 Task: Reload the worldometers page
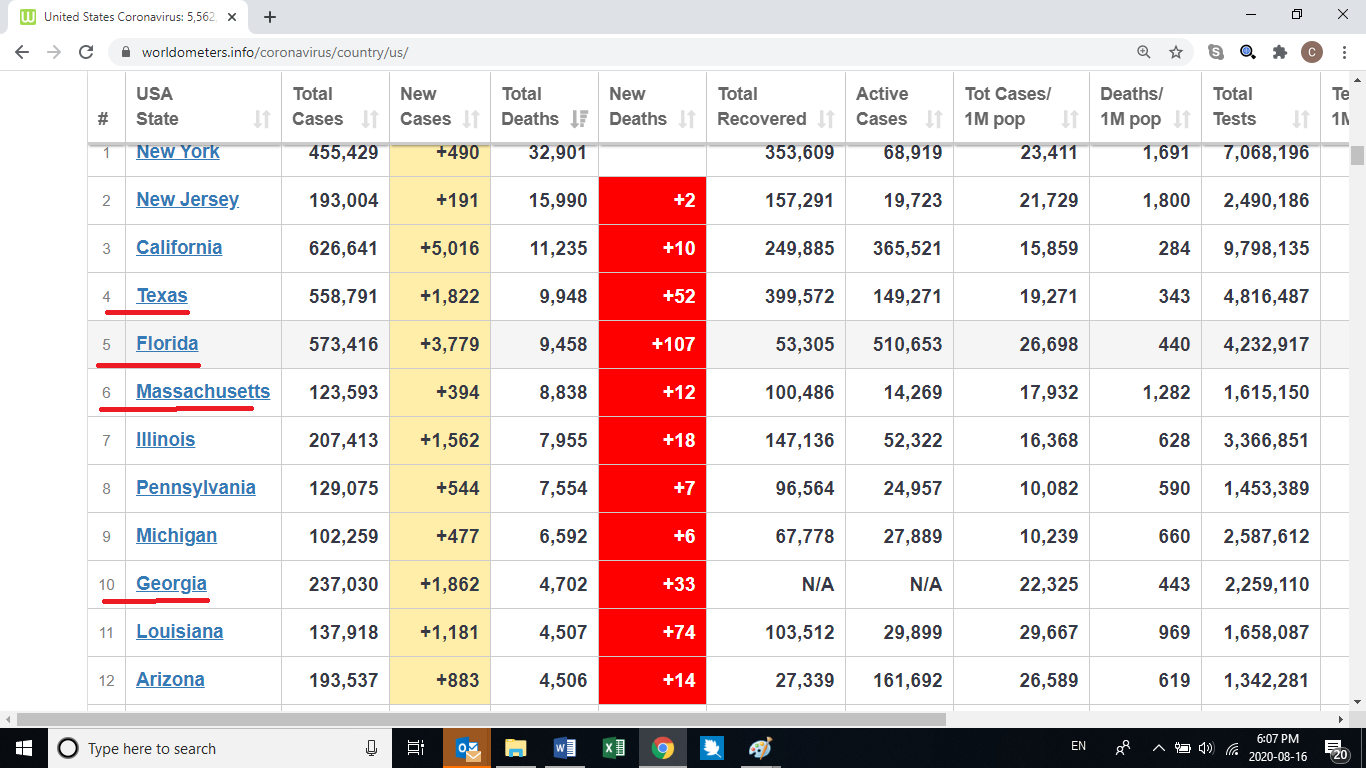(x=86, y=52)
